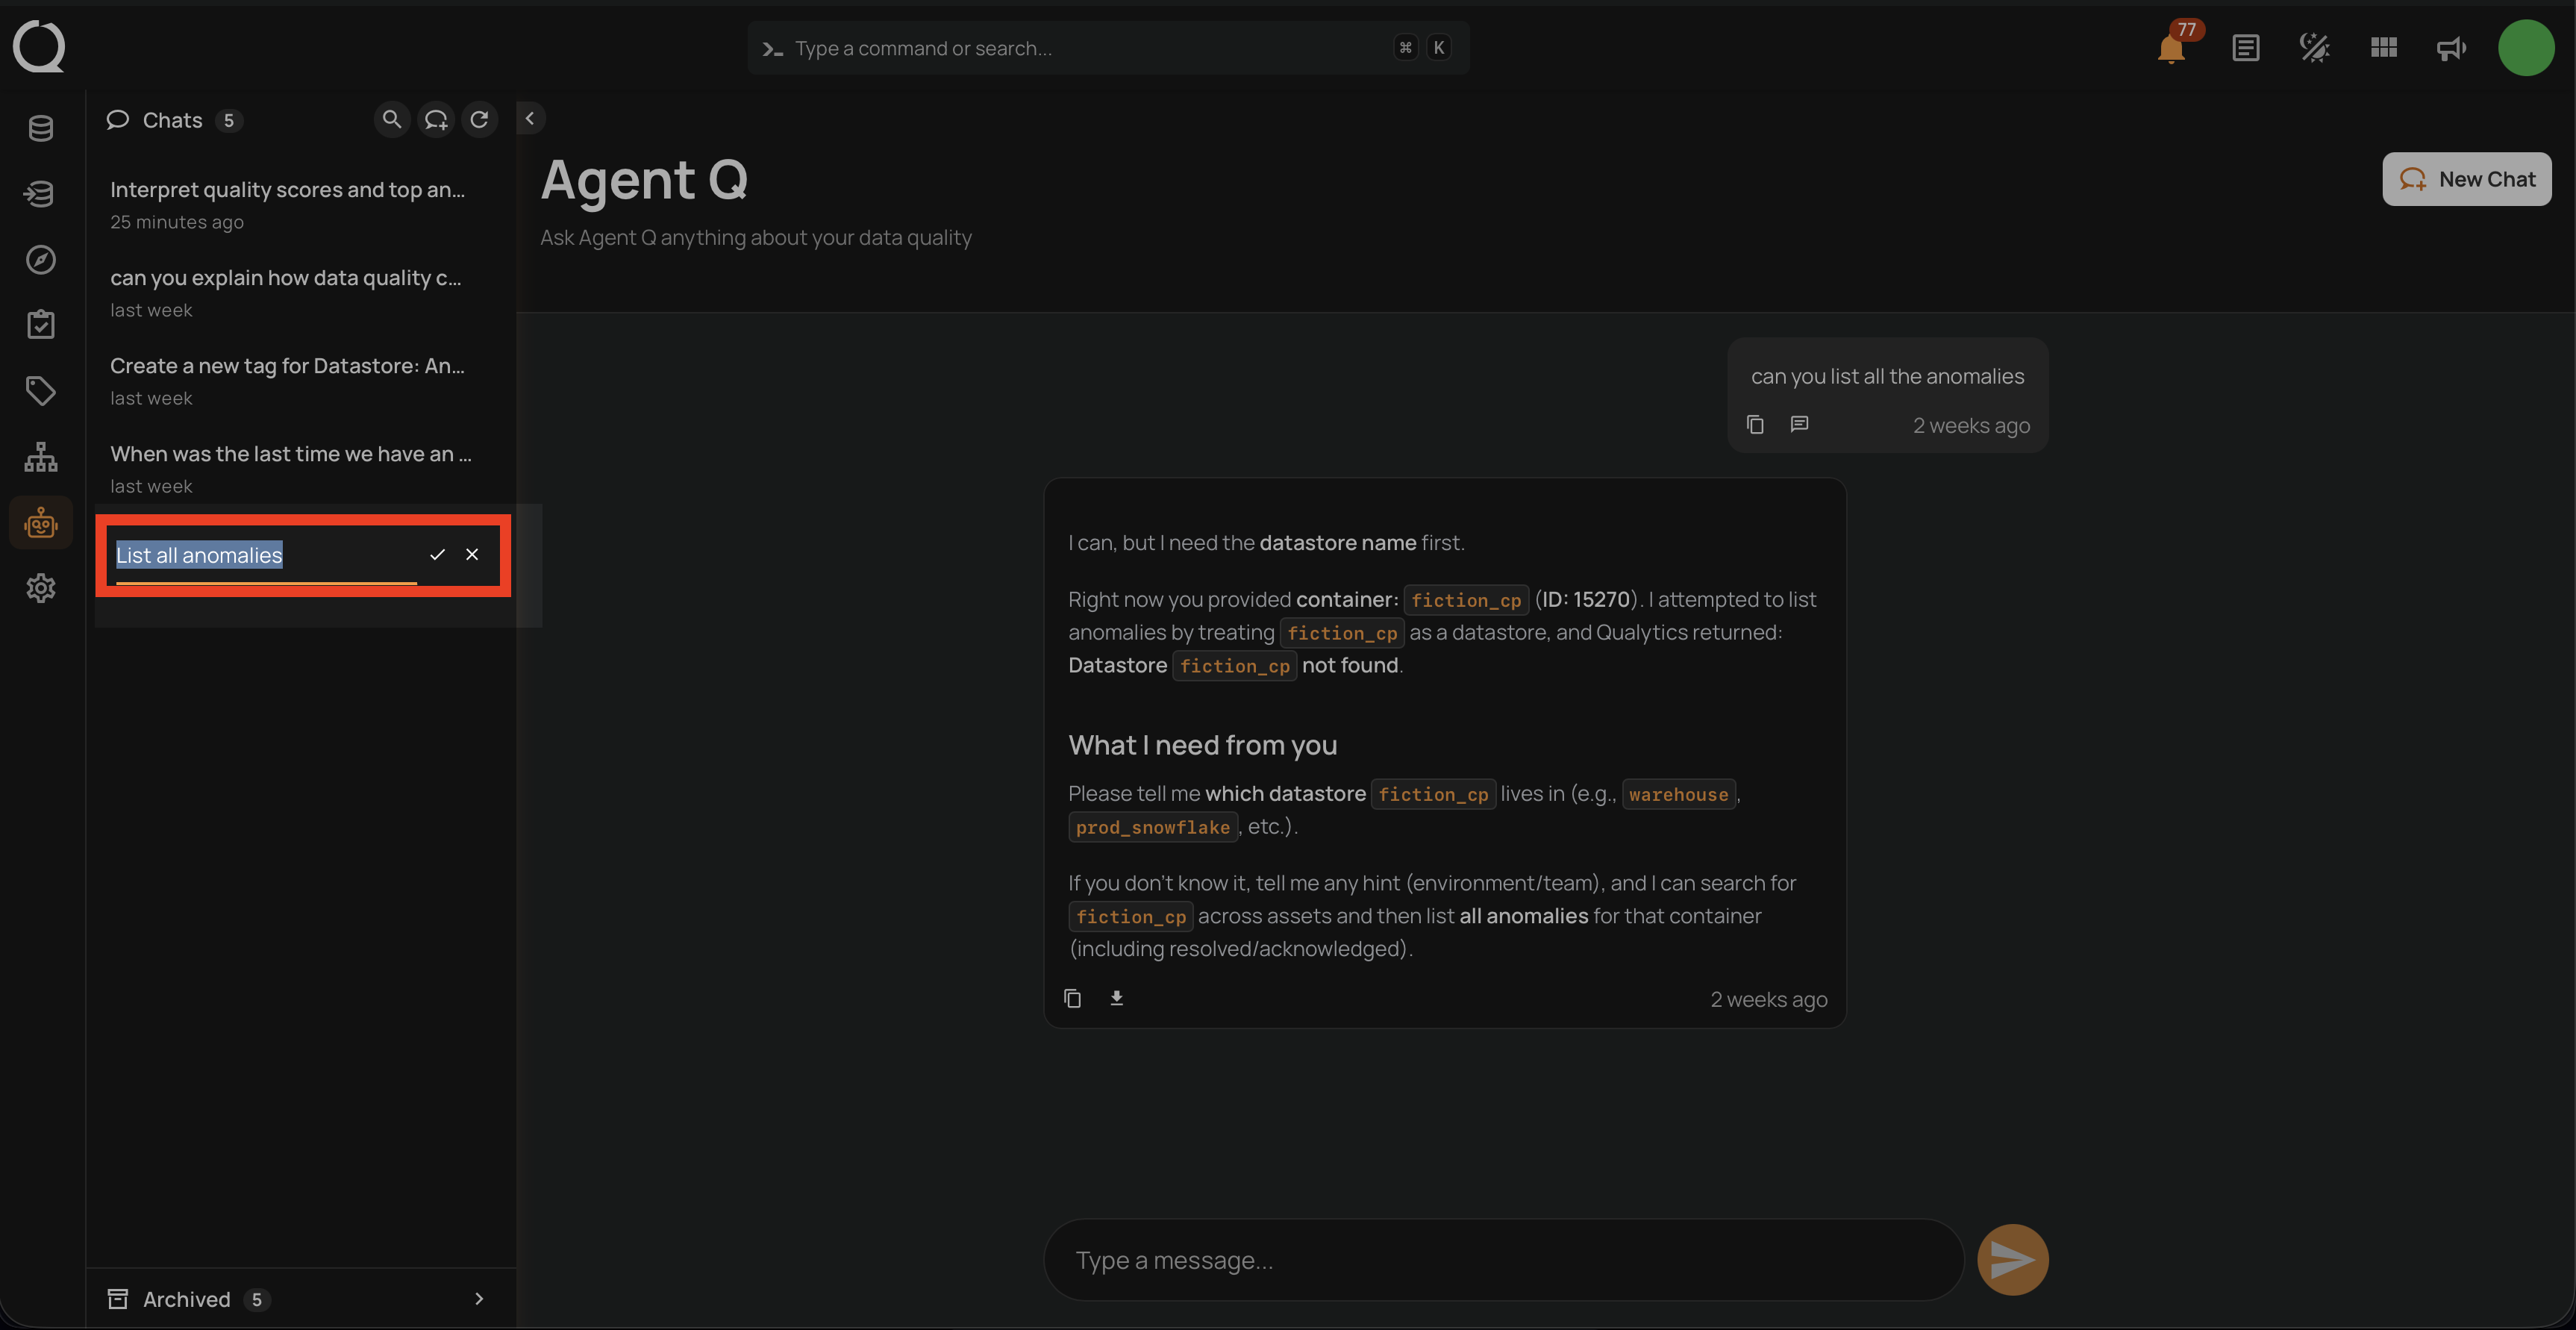Viewport: 2576px width, 1330px height.
Task: Collapse the chats sidebar panel
Action: click(x=530, y=119)
